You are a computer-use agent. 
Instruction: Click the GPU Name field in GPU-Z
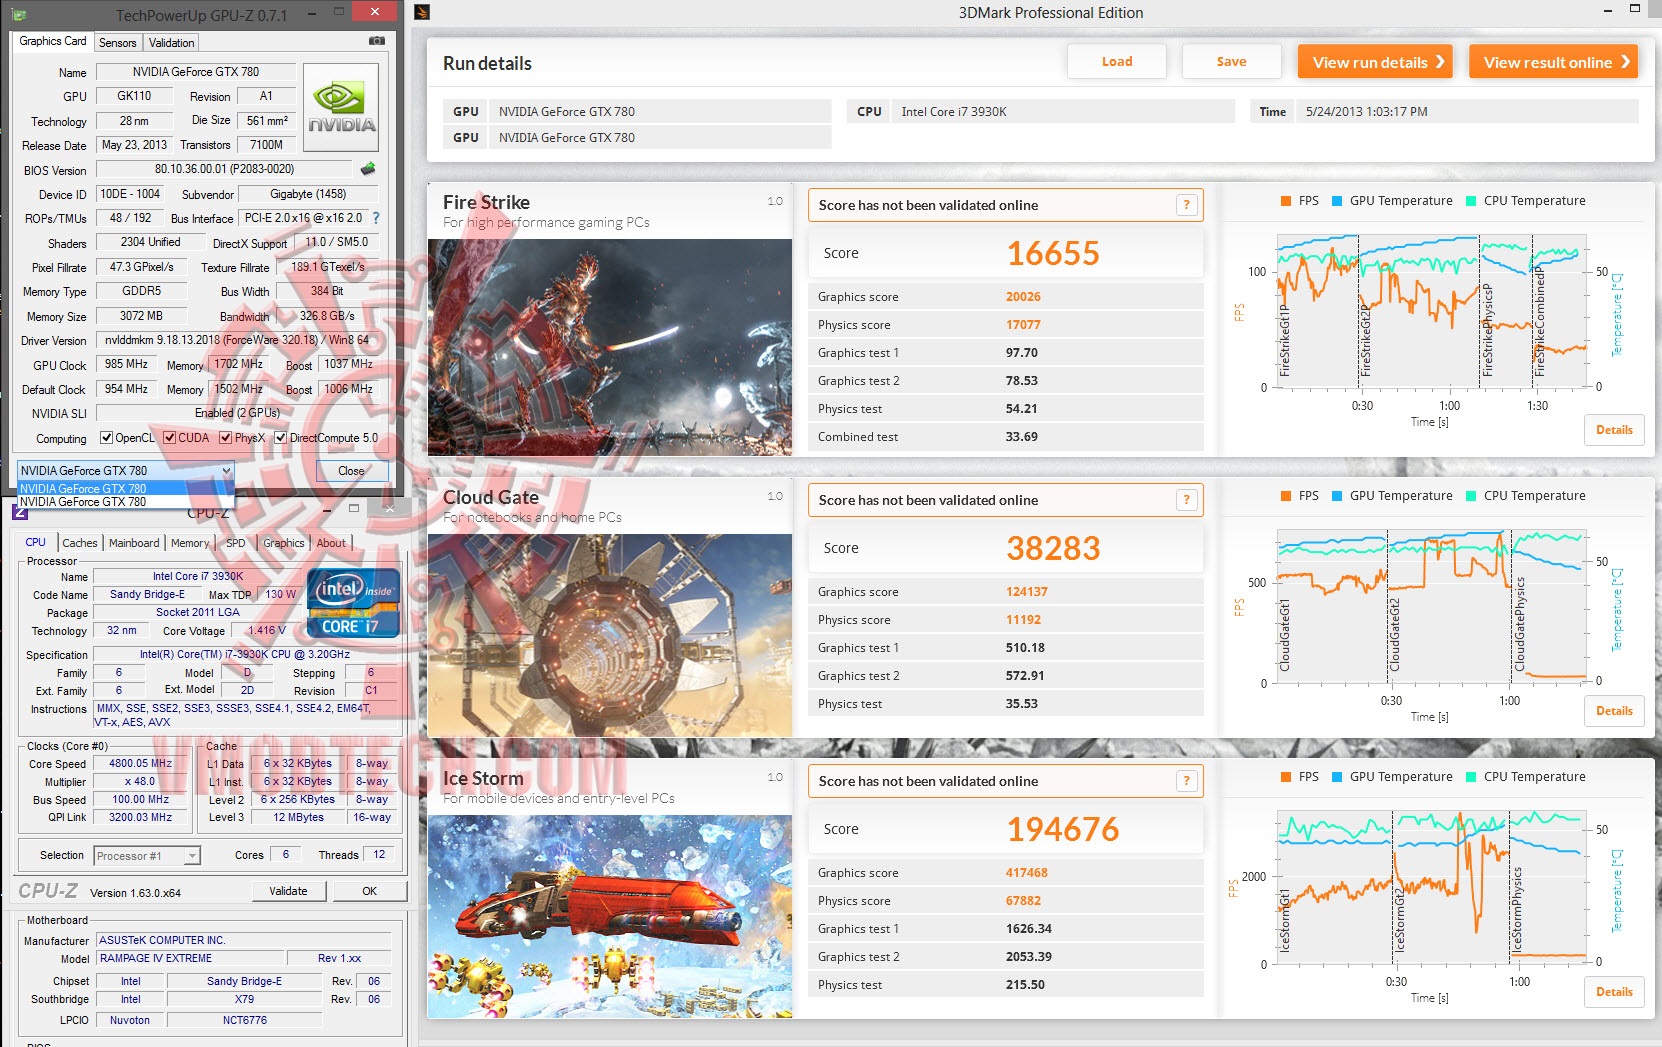195,72
